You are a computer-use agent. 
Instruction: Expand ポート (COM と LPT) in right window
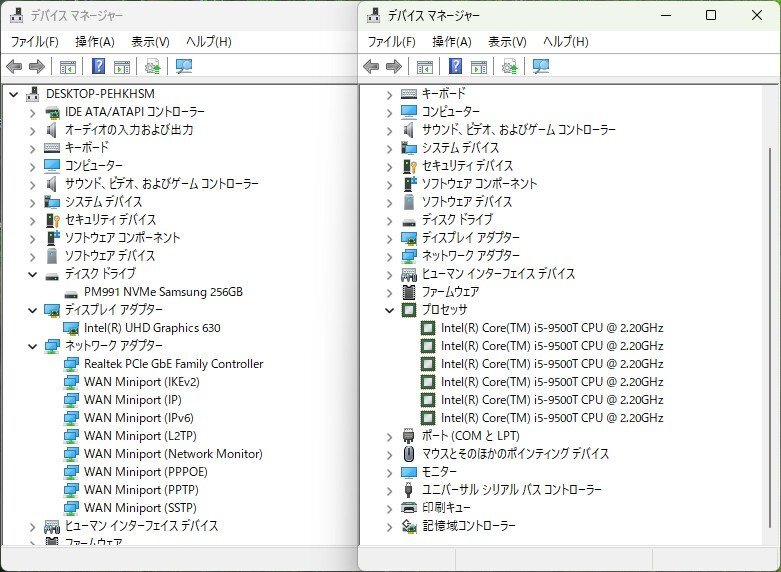tap(390, 437)
